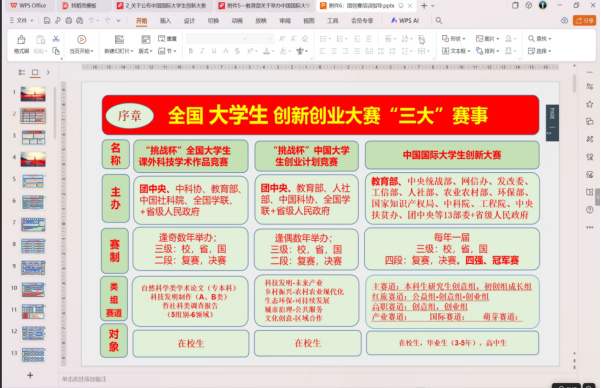Select slide 5 thumbnail

(33, 181)
